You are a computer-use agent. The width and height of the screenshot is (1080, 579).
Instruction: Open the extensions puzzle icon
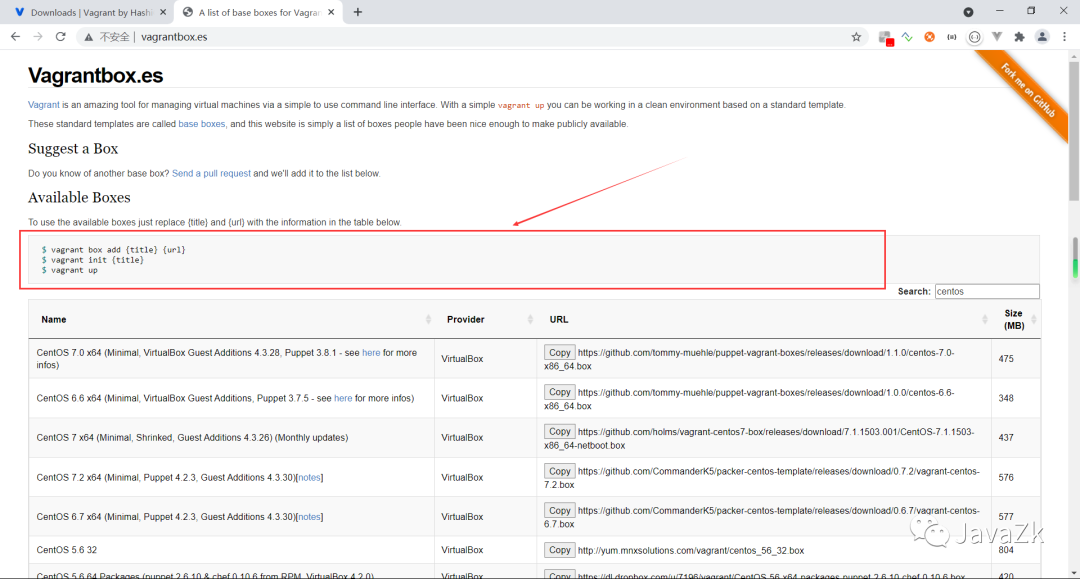pyautogui.click(x=1019, y=37)
